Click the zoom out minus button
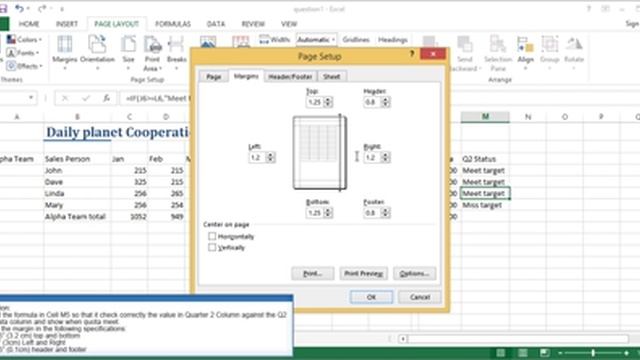 pos(560,353)
